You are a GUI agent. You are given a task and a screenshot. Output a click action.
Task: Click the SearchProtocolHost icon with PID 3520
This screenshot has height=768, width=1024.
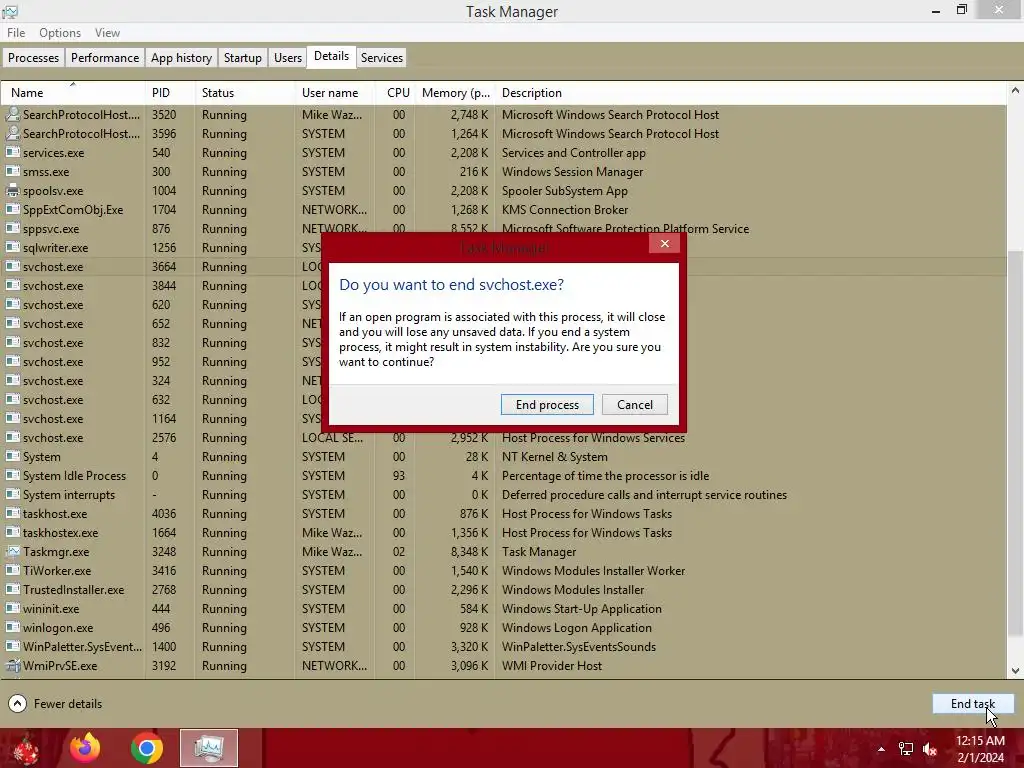click(12, 114)
